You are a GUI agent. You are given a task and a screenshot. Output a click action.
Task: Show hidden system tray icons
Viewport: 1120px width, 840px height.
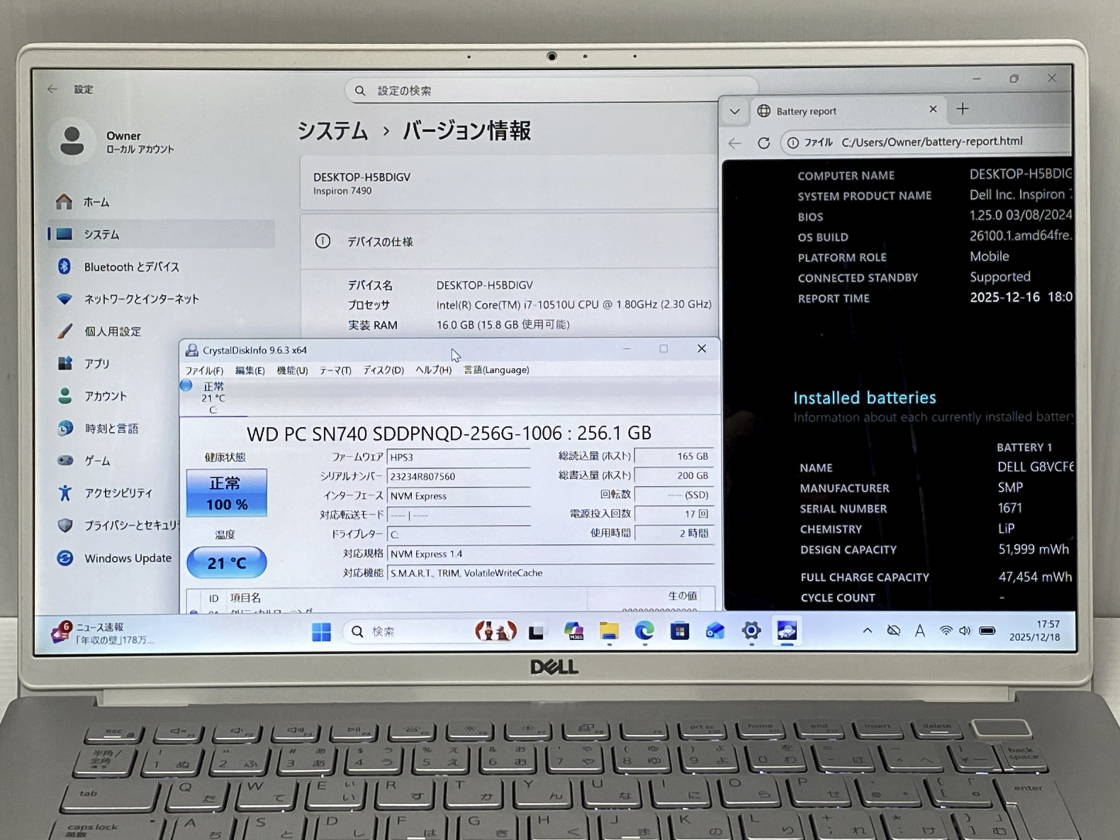[x=867, y=631]
